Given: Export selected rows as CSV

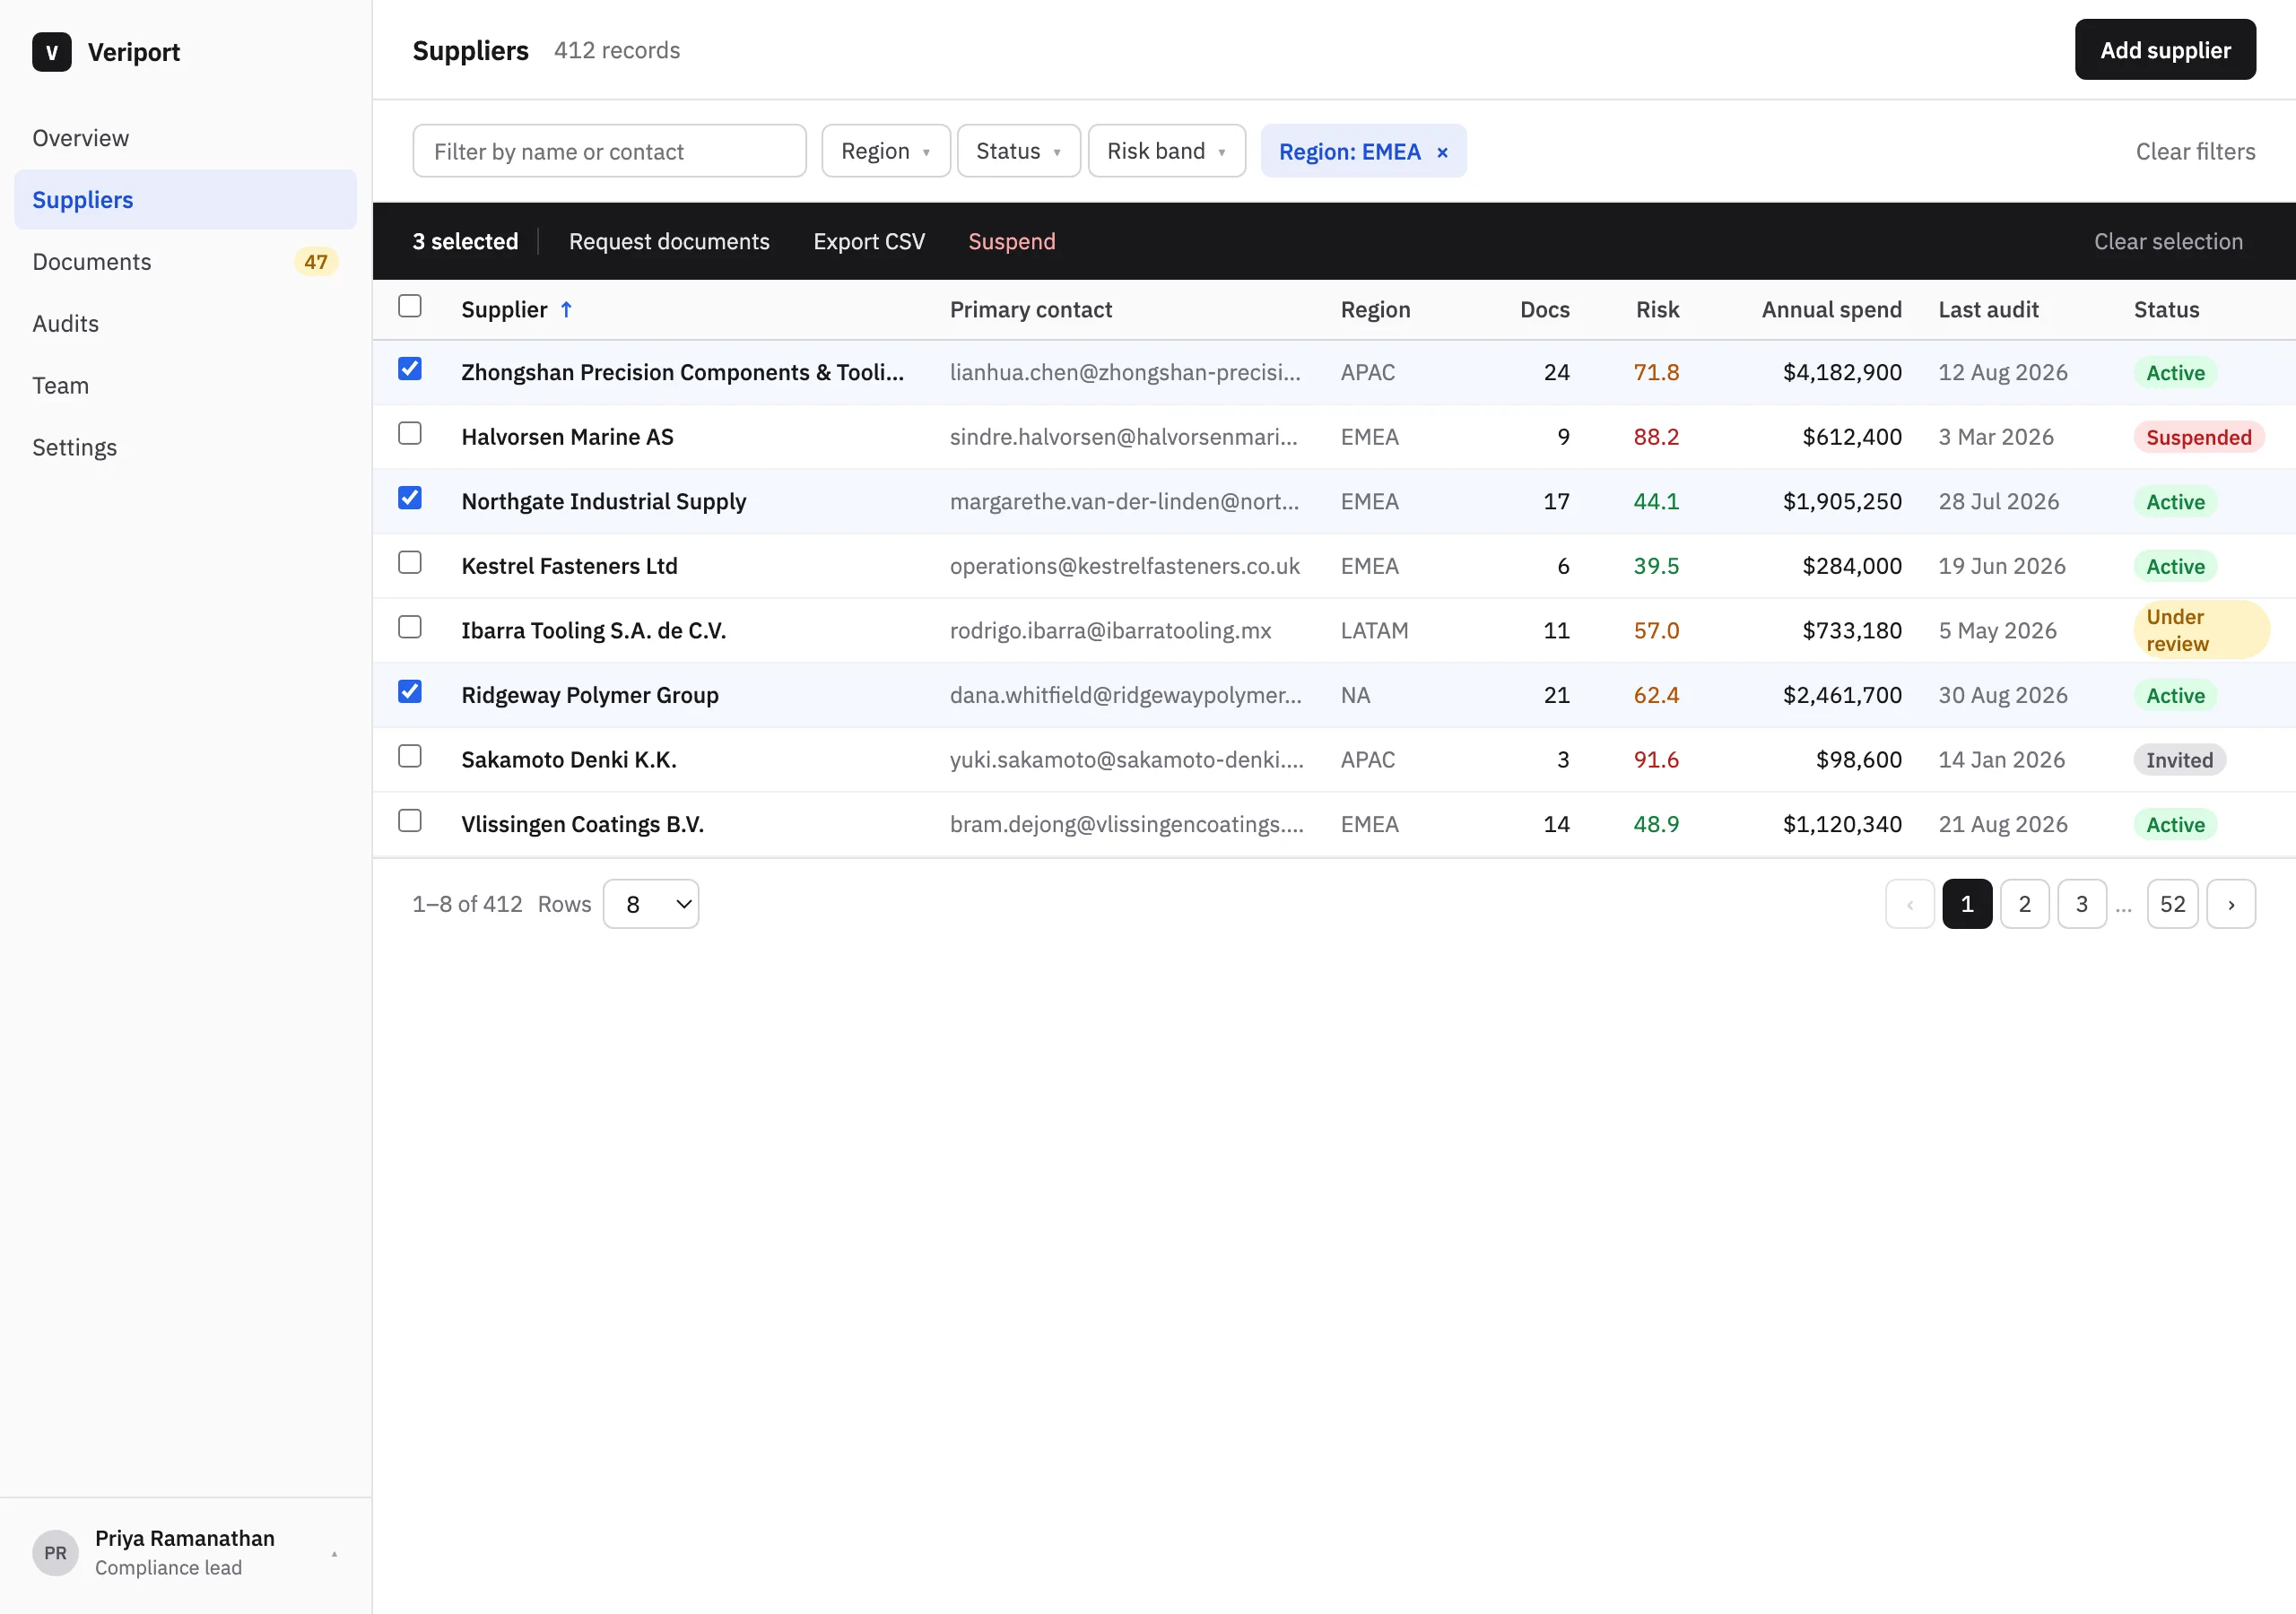Looking at the screenshot, I should (869, 241).
